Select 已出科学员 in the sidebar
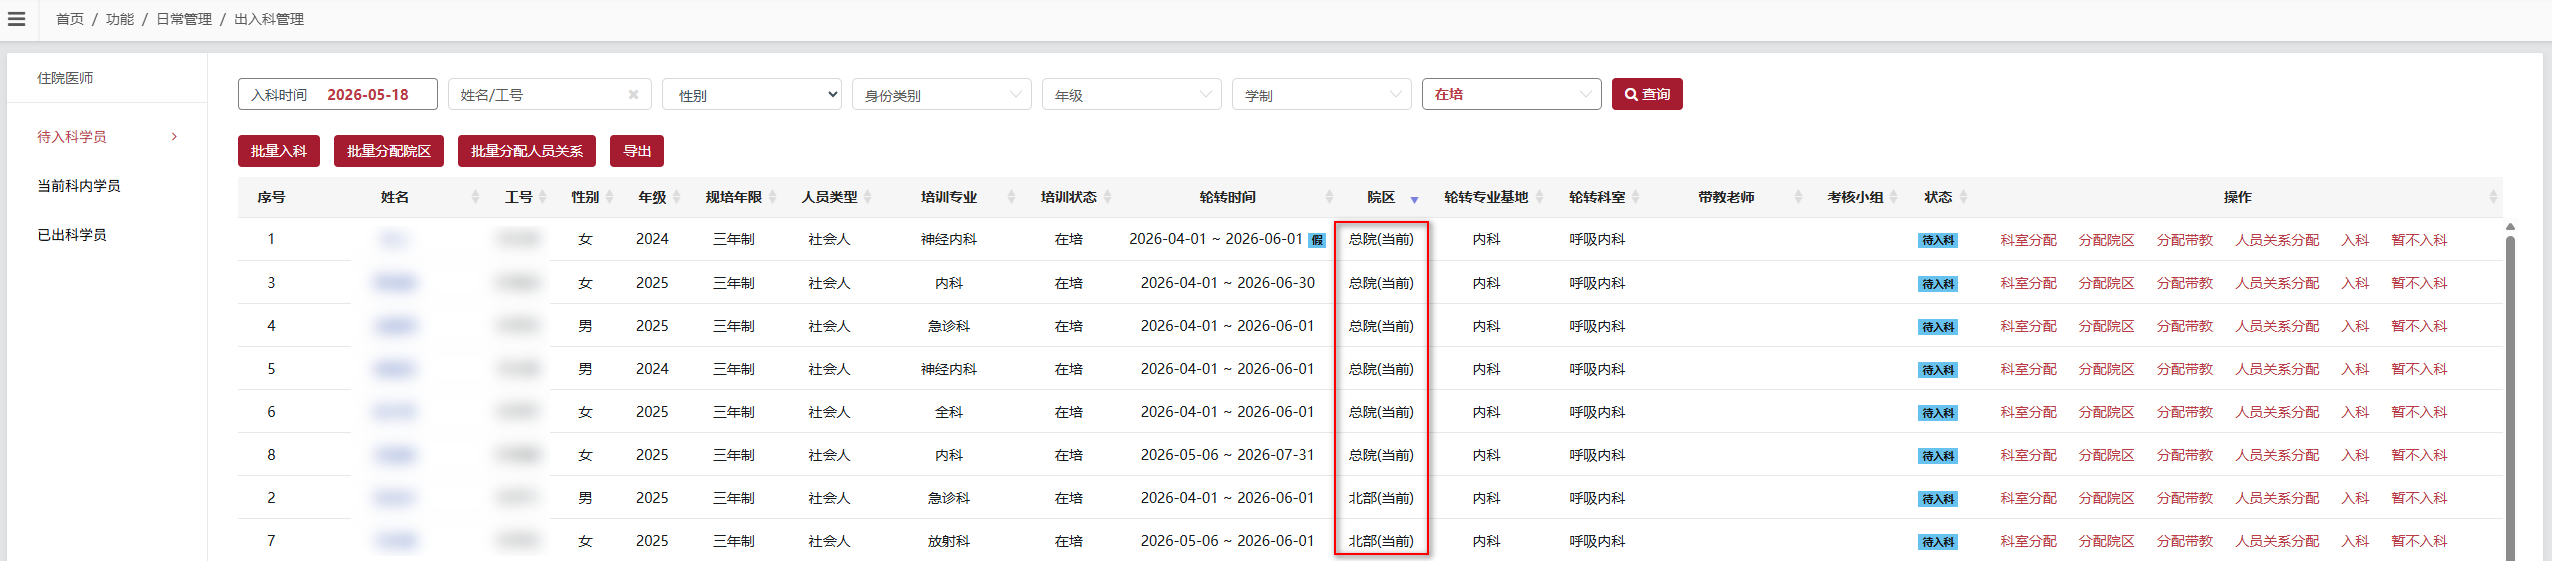 [x=72, y=234]
